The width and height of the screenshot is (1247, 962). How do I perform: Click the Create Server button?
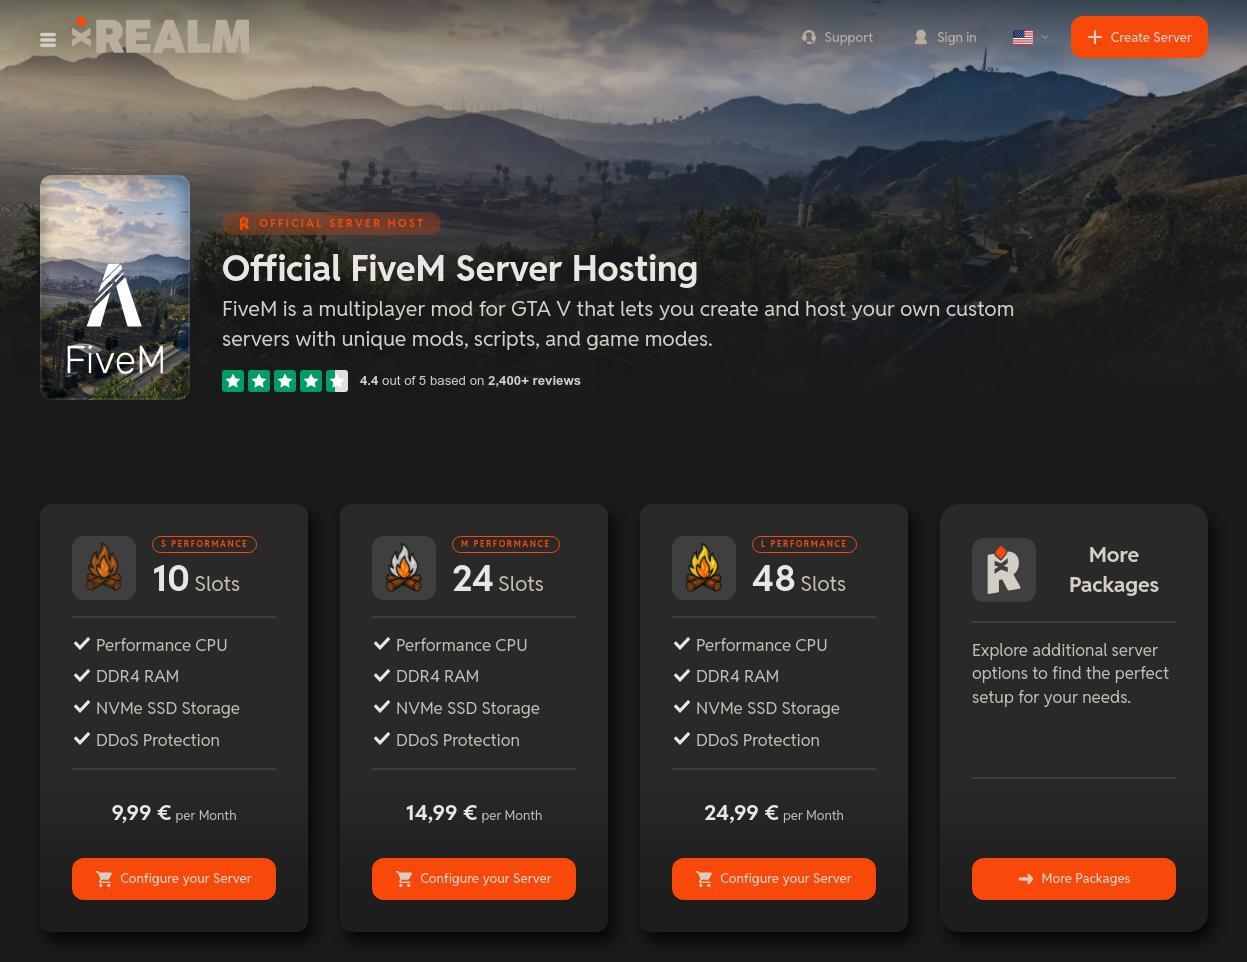1139,37
